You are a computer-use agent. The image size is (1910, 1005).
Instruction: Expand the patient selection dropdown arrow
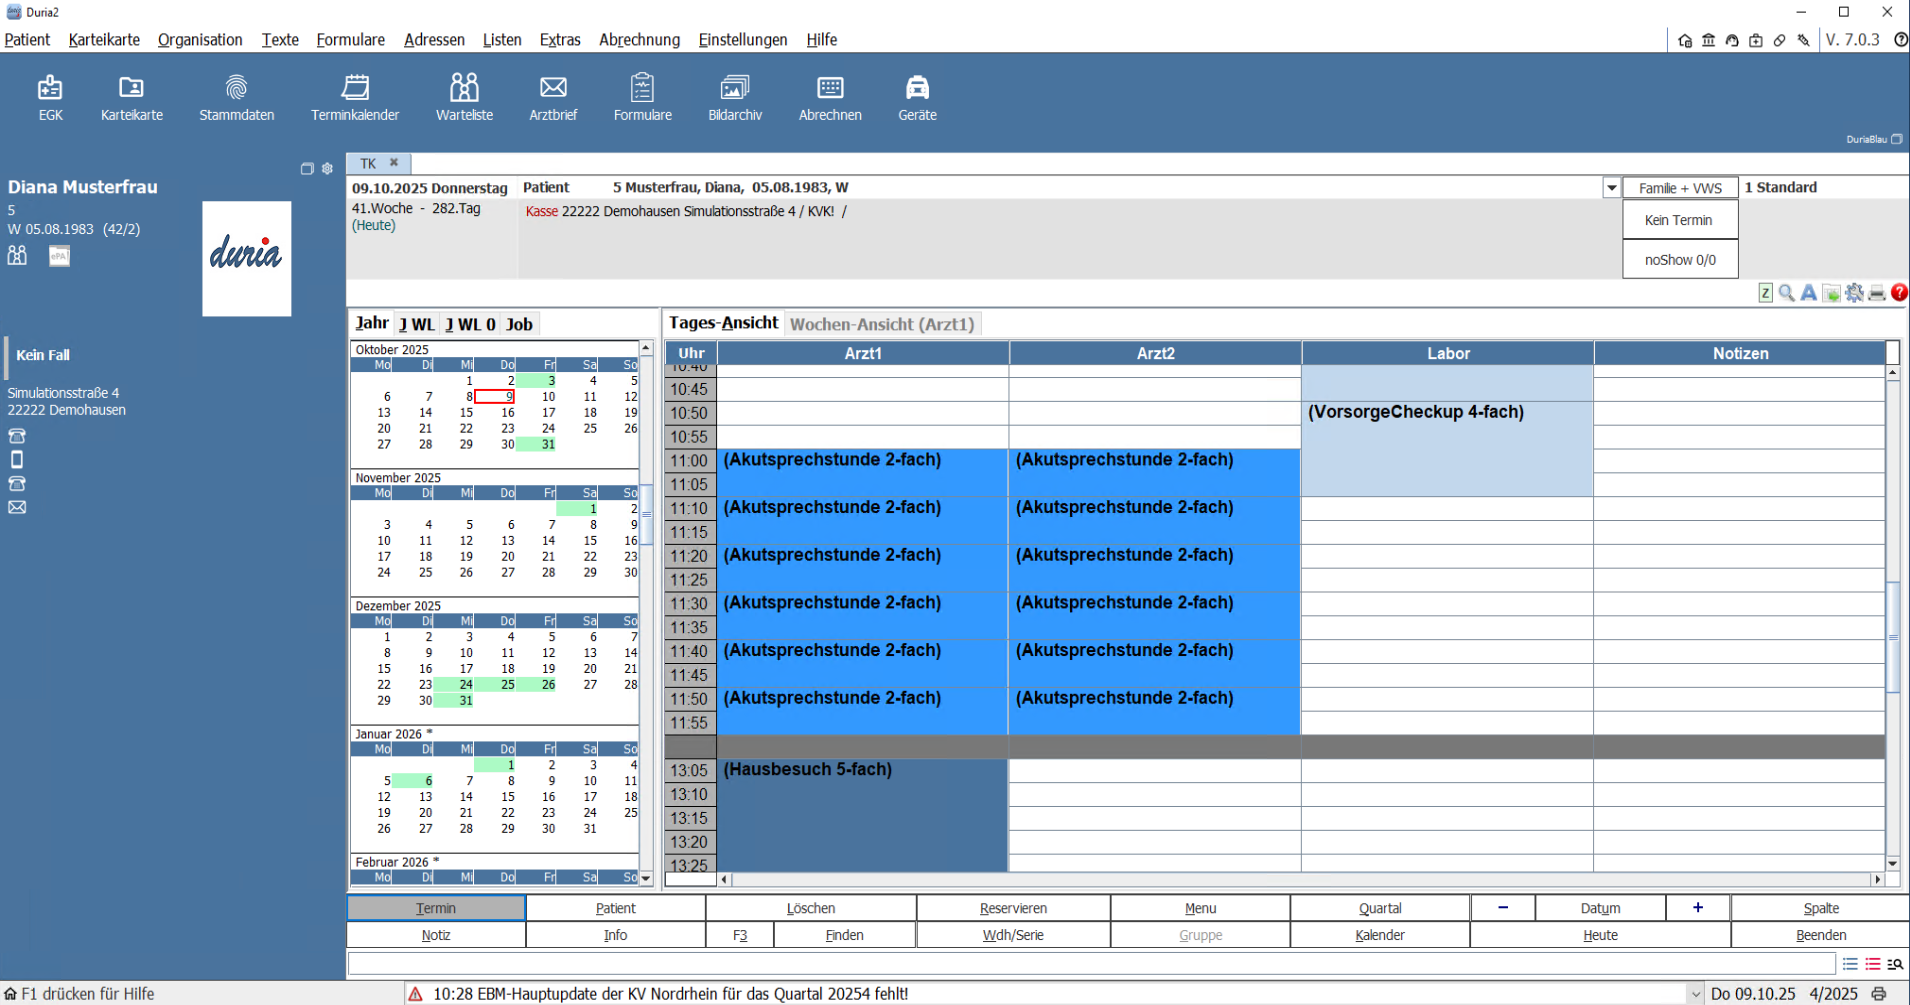coord(1611,188)
